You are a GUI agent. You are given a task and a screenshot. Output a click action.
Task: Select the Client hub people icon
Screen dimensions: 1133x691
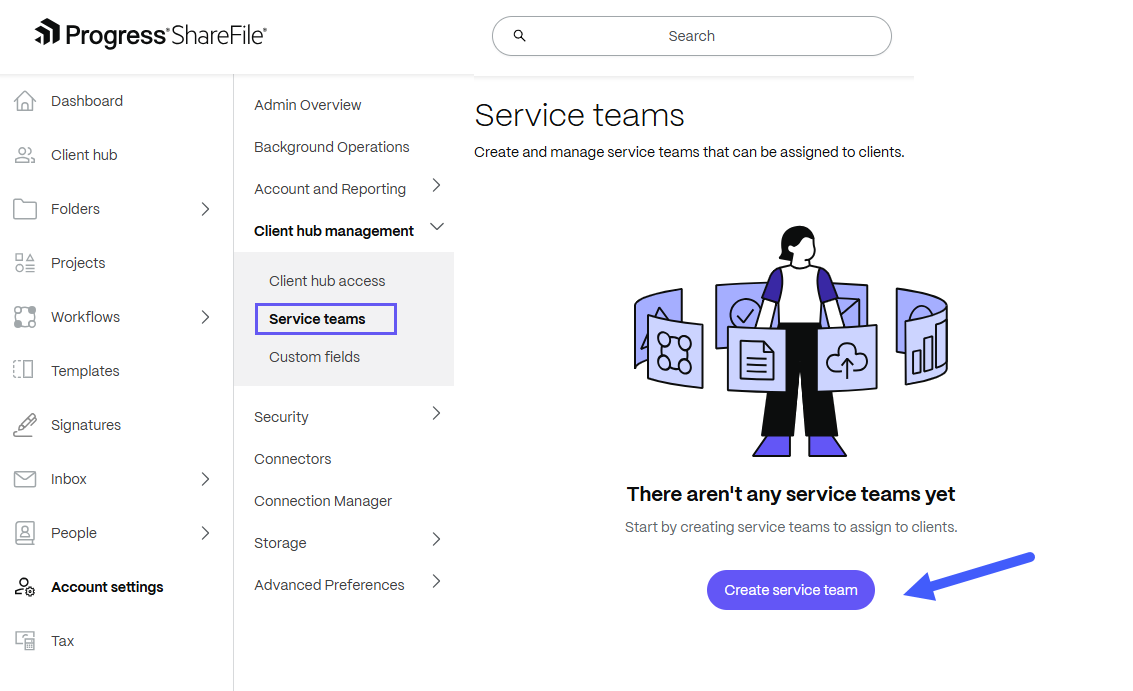25,154
